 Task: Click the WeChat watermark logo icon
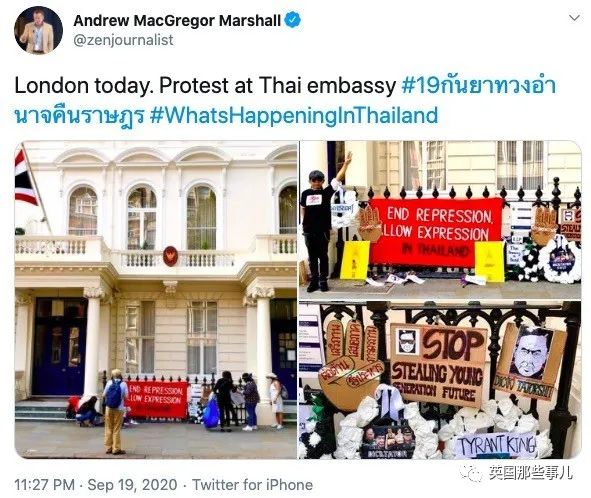471,473
